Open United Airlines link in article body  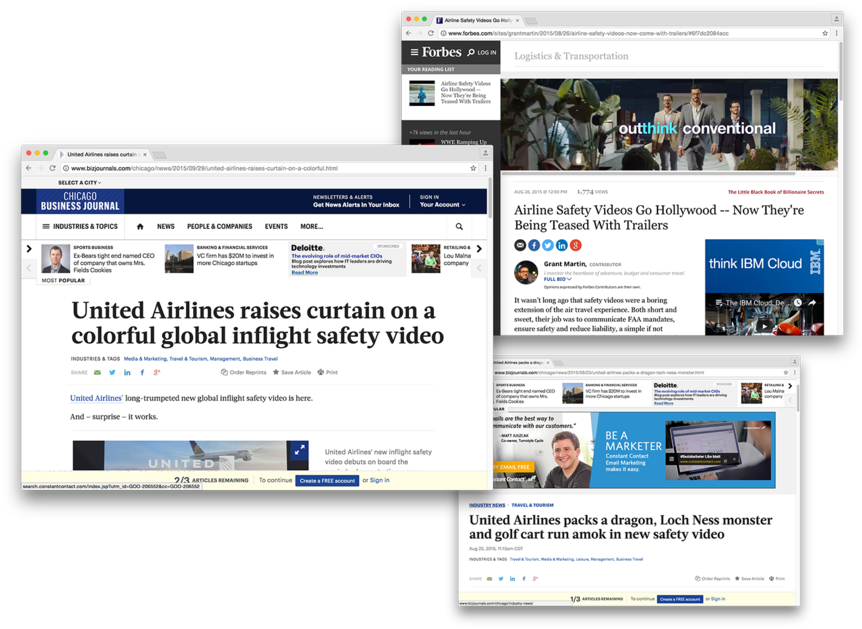pos(96,398)
